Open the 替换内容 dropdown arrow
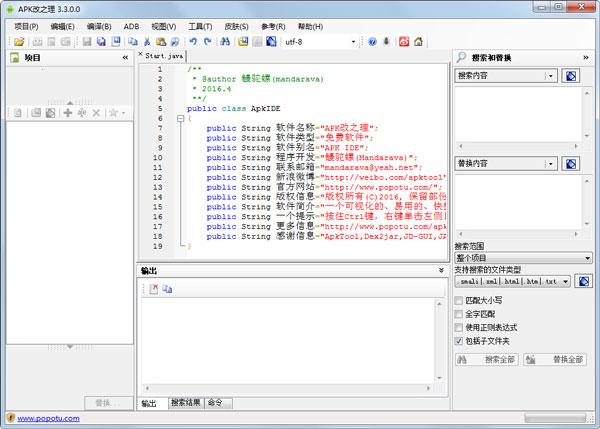 [551, 164]
